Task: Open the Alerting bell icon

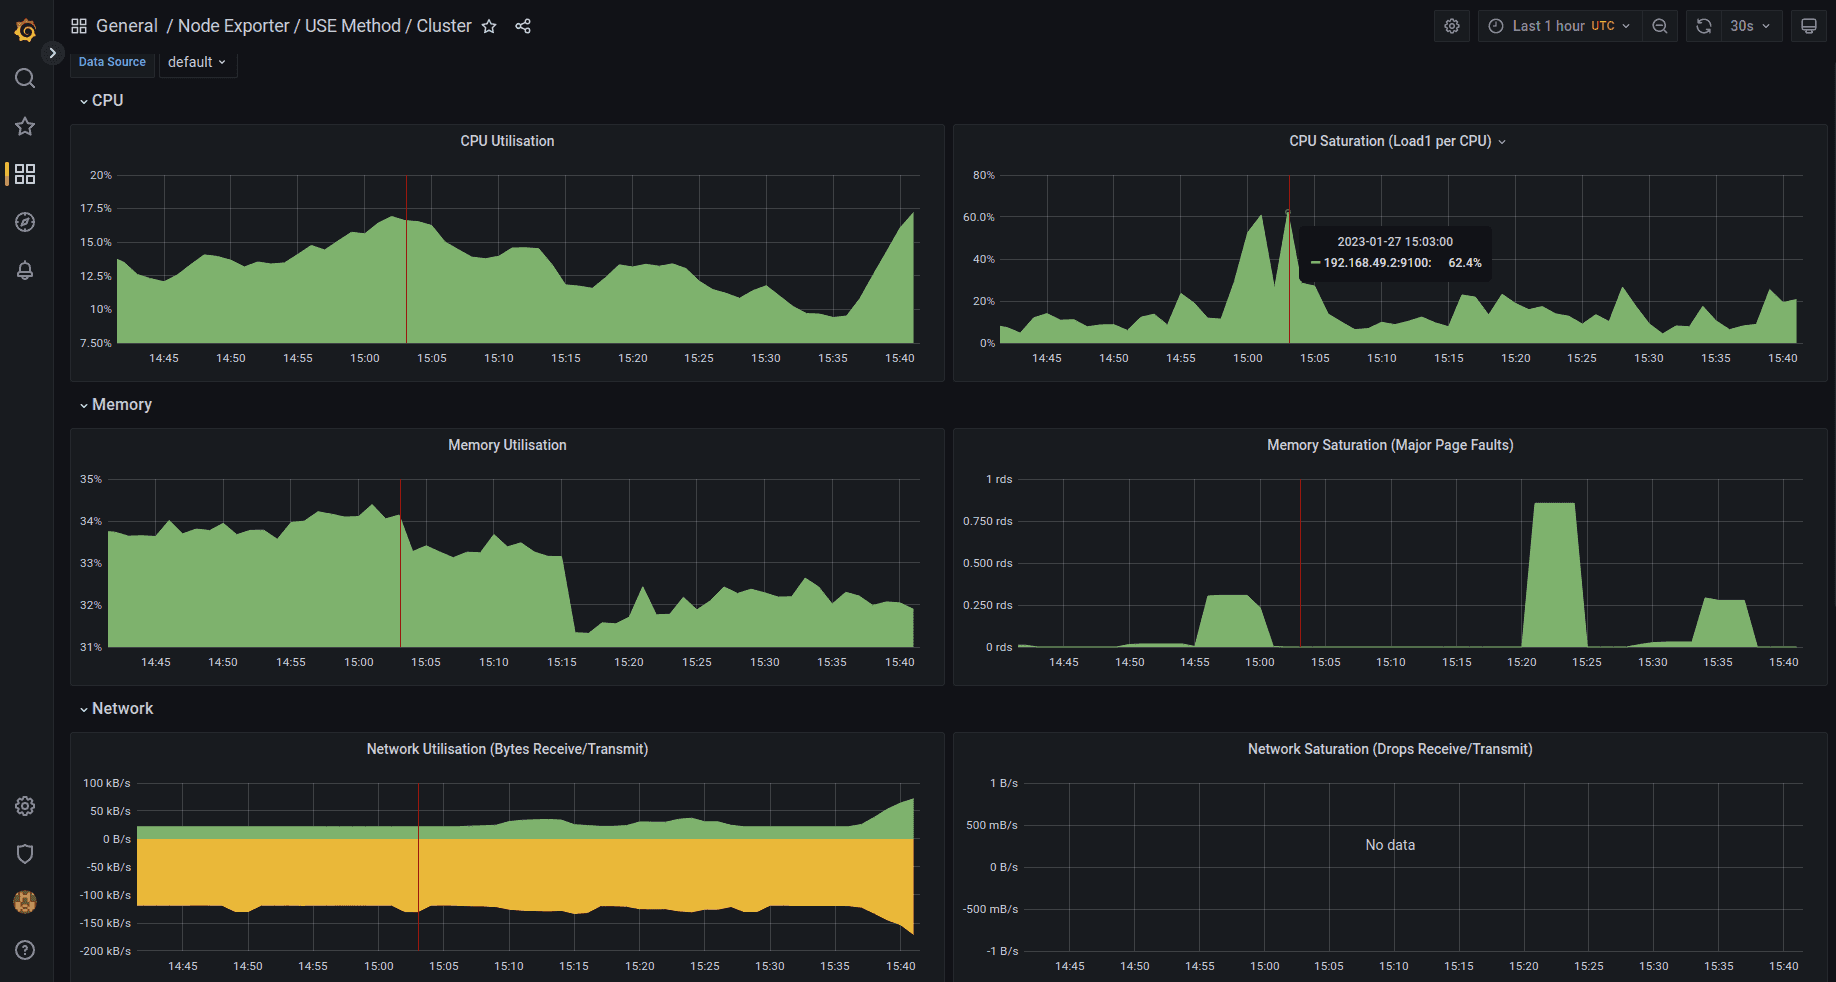Action: pyautogui.click(x=26, y=270)
